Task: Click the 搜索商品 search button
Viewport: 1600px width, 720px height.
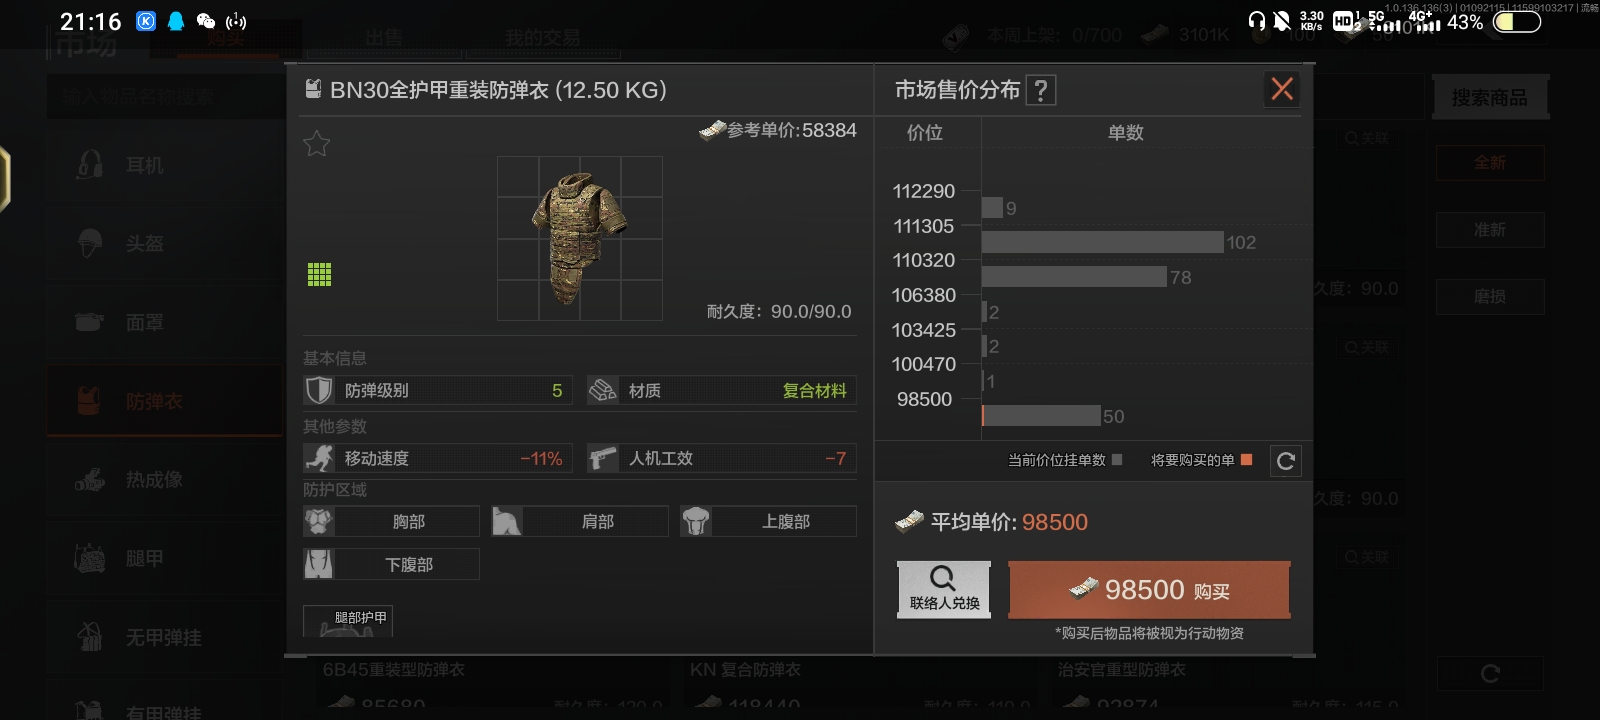Action: pos(1490,98)
